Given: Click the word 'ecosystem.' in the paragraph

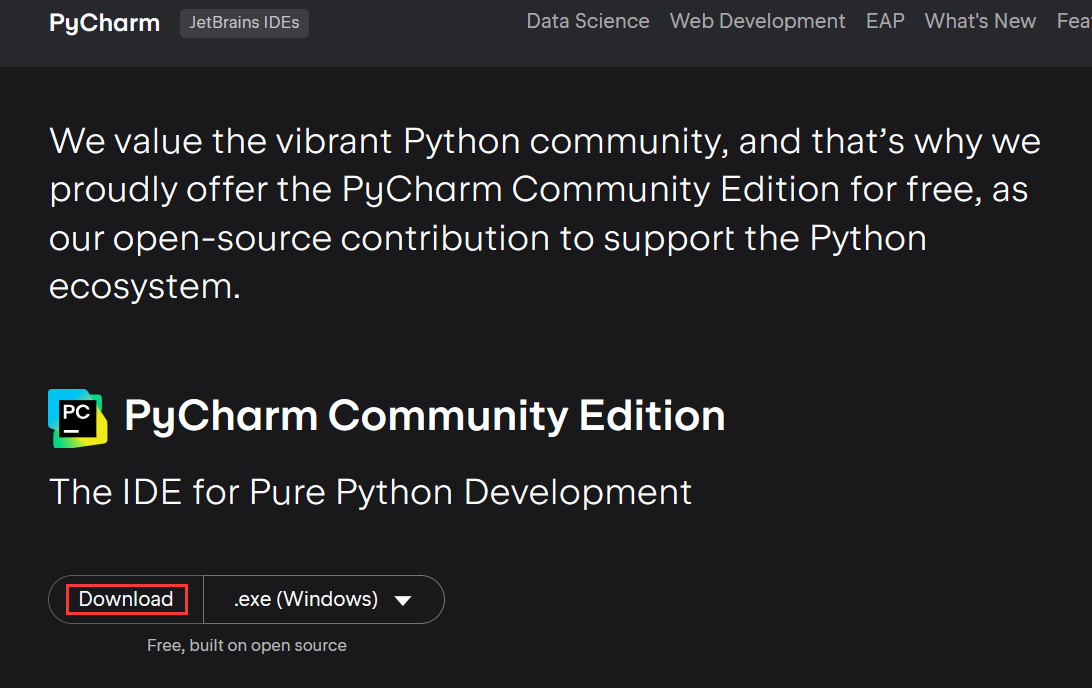Looking at the screenshot, I should (x=145, y=287).
